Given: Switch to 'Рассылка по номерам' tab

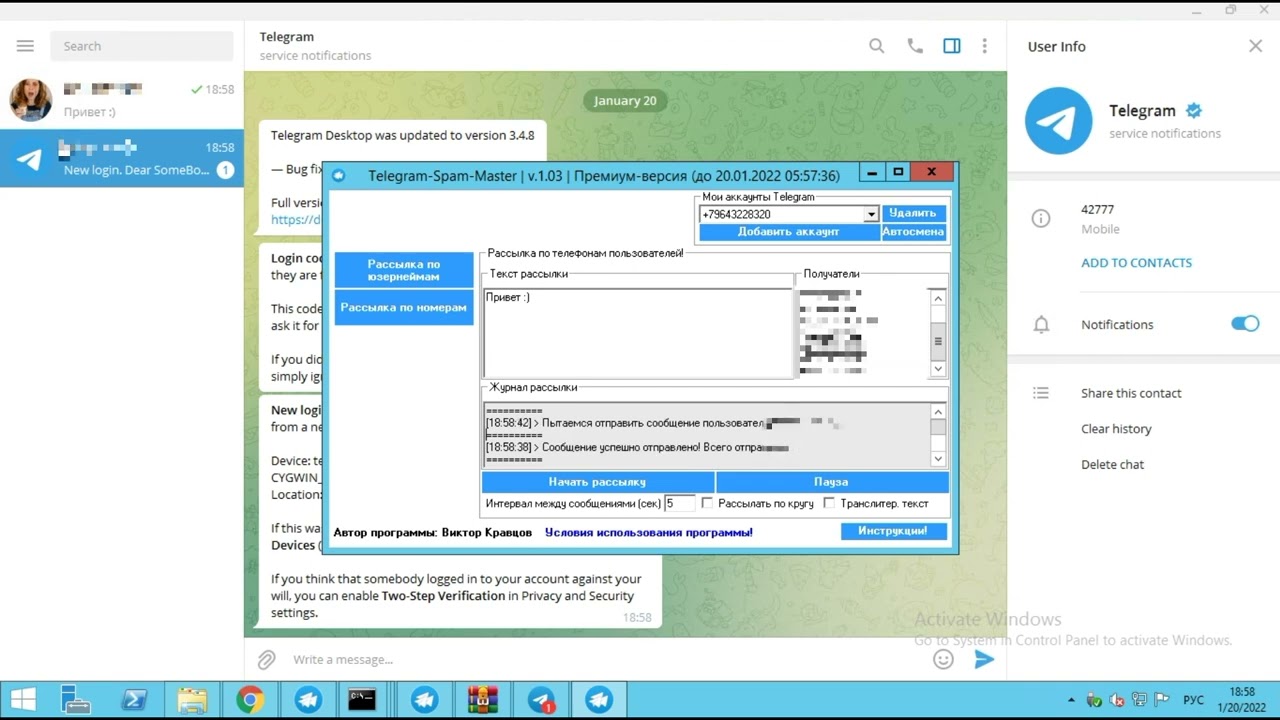Looking at the screenshot, I should coord(404,307).
